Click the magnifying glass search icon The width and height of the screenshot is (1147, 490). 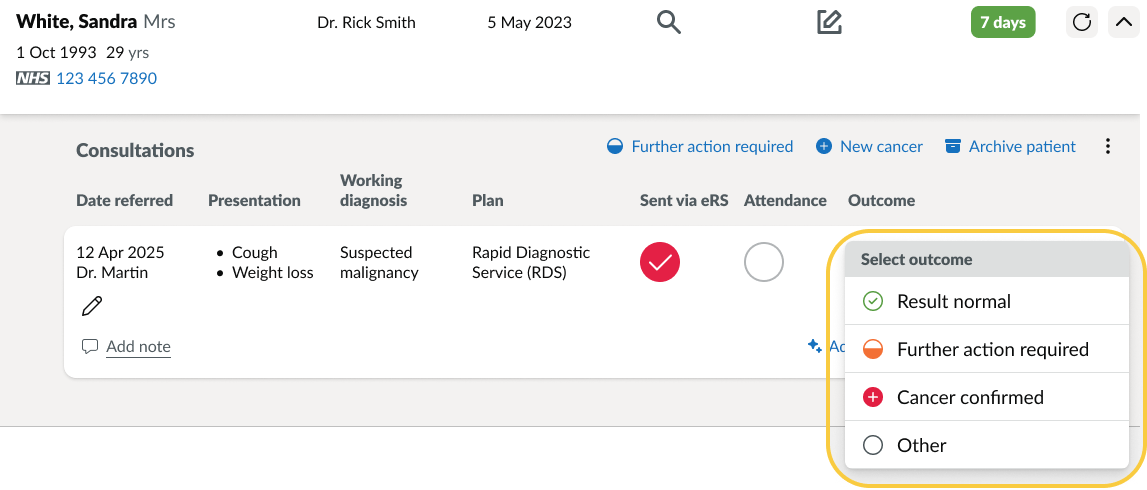pyautogui.click(x=669, y=23)
